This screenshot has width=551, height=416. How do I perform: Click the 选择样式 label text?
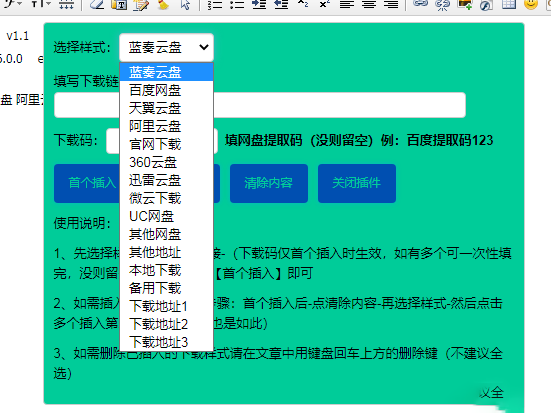click(82, 47)
